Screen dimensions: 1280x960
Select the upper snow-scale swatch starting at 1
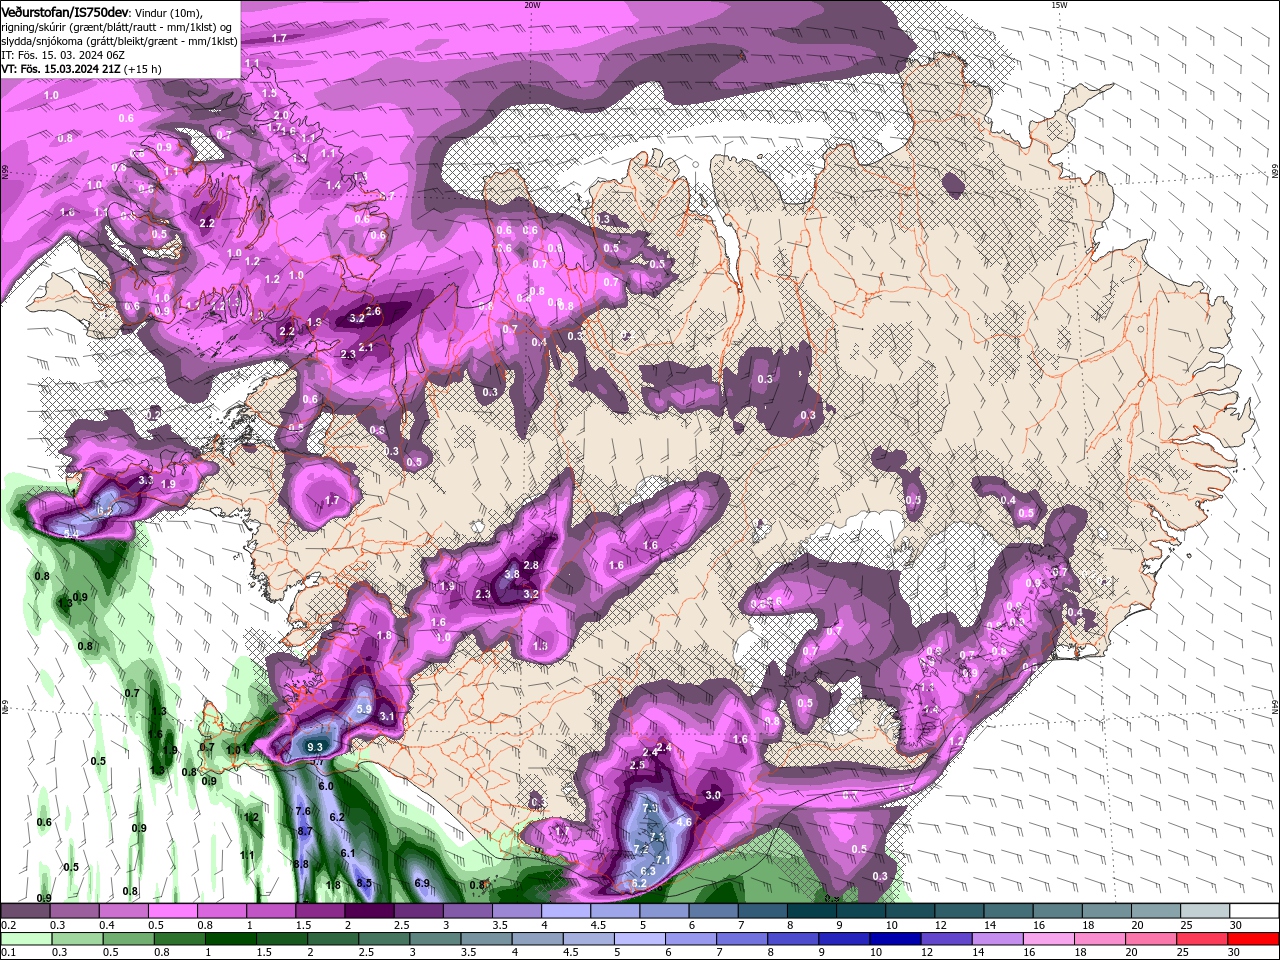click(270, 912)
